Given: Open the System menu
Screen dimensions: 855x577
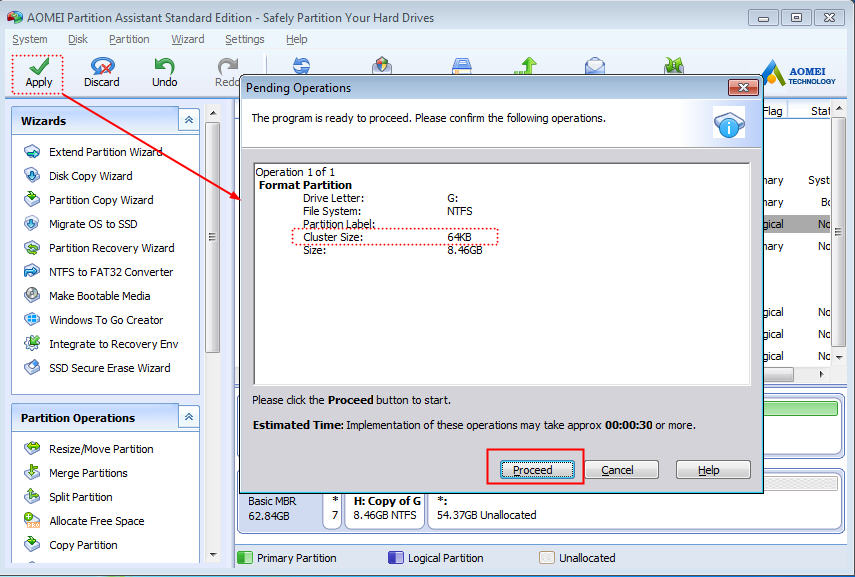Looking at the screenshot, I should click(30, 39).
